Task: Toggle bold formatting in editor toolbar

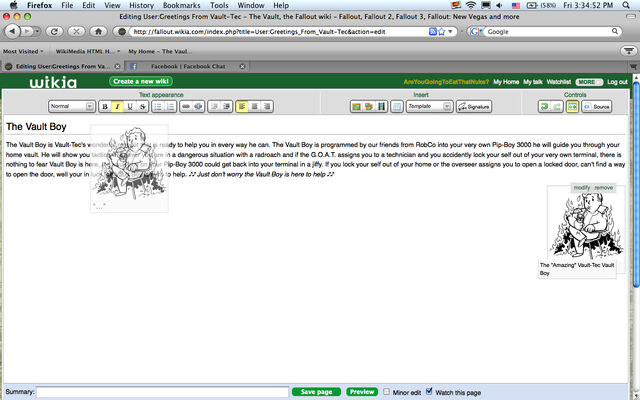Action: pyautogui.click(x=105, y=107)
